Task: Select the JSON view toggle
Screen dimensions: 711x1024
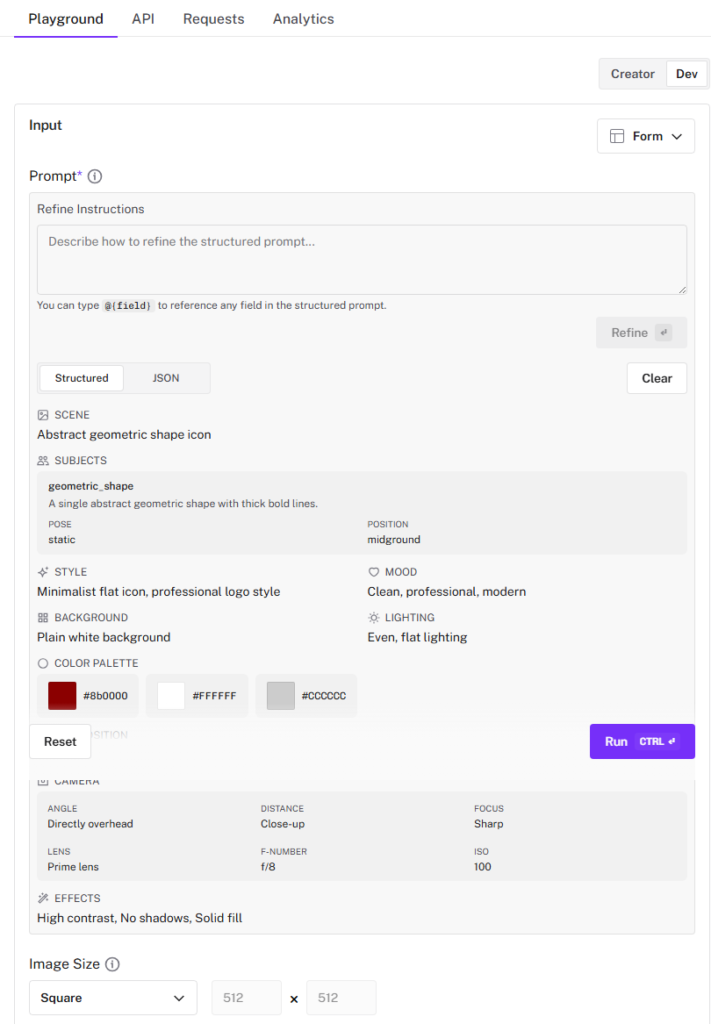Action: (x=166, y=378)
